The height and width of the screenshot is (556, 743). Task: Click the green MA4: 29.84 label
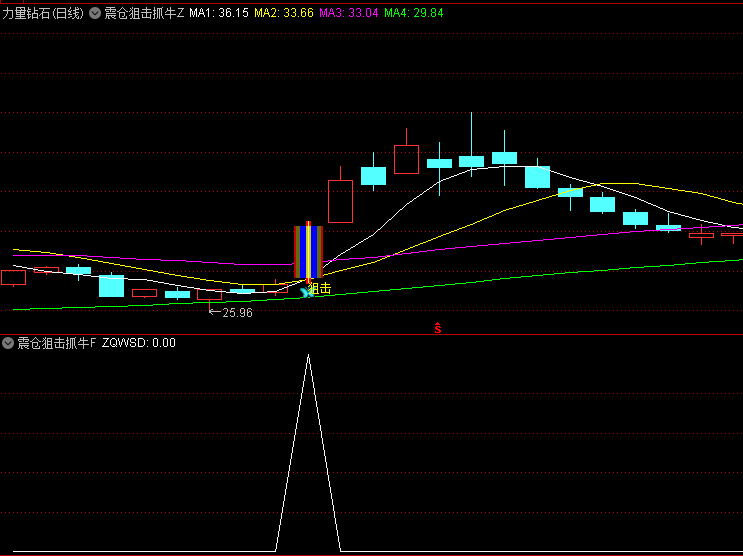point(414,13)
